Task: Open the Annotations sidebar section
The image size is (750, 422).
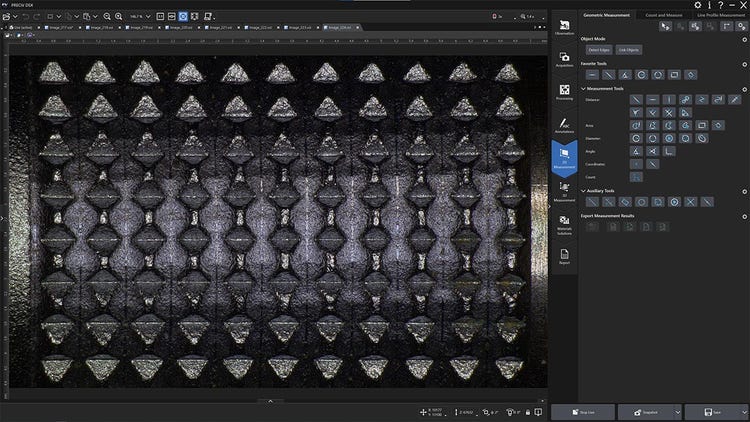Action: tap(564, 126)
